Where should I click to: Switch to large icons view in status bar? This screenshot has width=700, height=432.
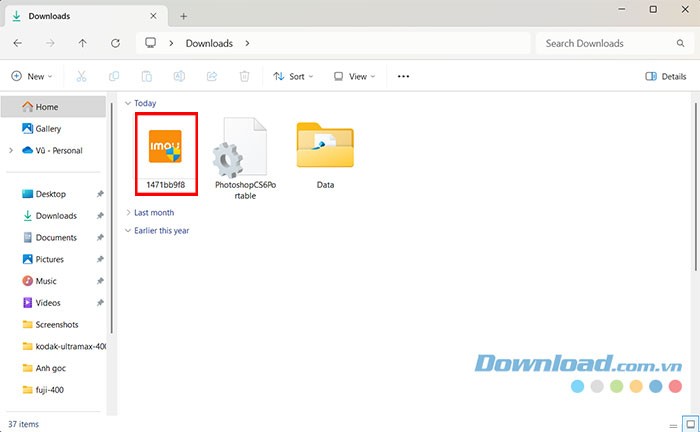pos(688,424)
